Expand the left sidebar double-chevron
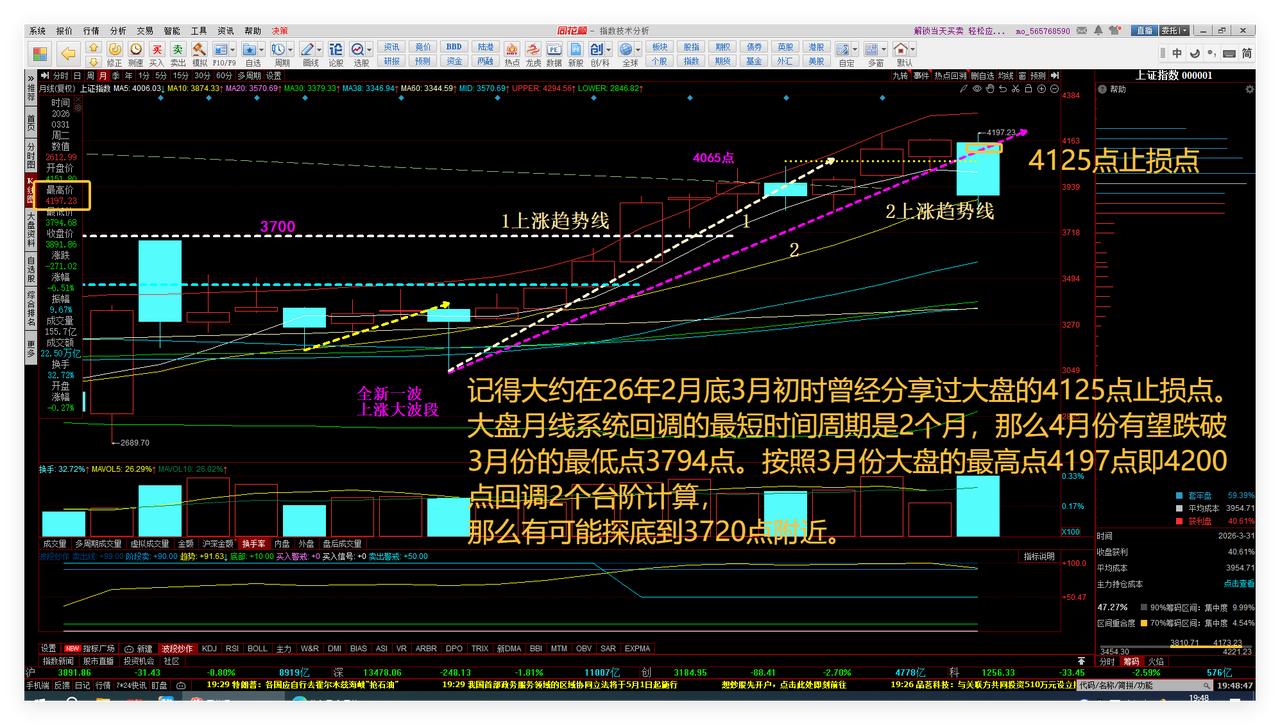 [x=31, y=76]
